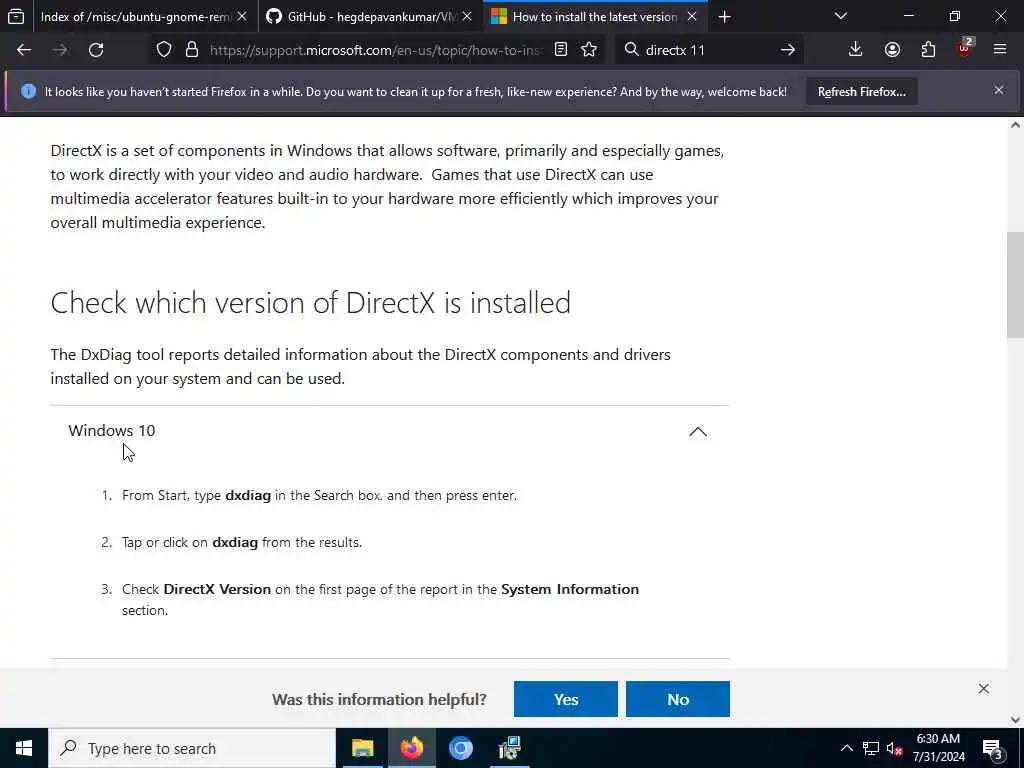
Task: Close the Index of /misc tab
Action: (x=242, y=17)
